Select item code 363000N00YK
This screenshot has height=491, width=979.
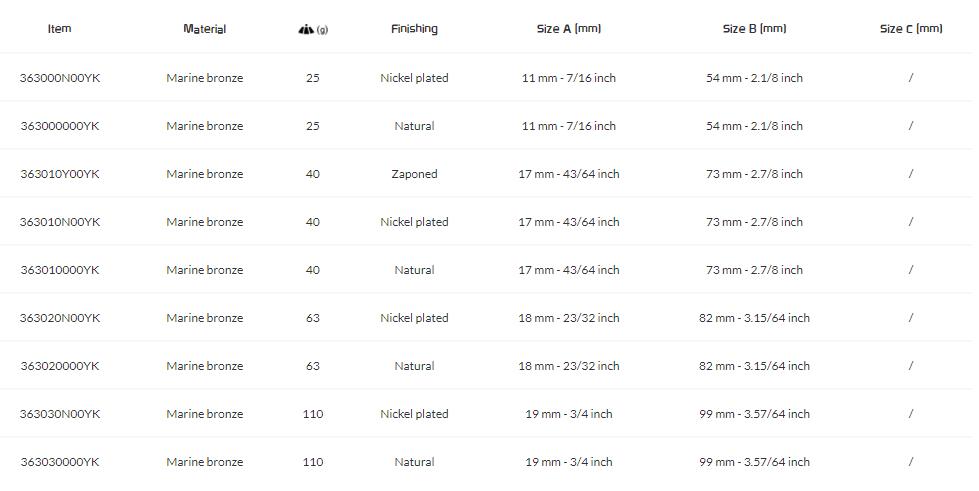(x=60, y=78)
